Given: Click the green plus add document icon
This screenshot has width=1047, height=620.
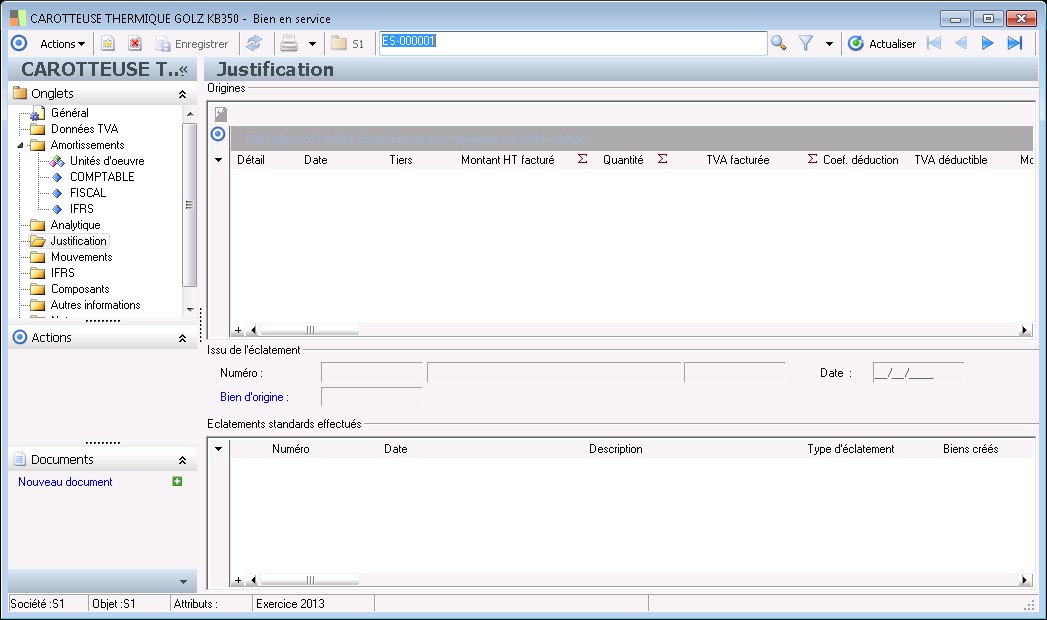Looking at the screenshot, I should point(177,481).
